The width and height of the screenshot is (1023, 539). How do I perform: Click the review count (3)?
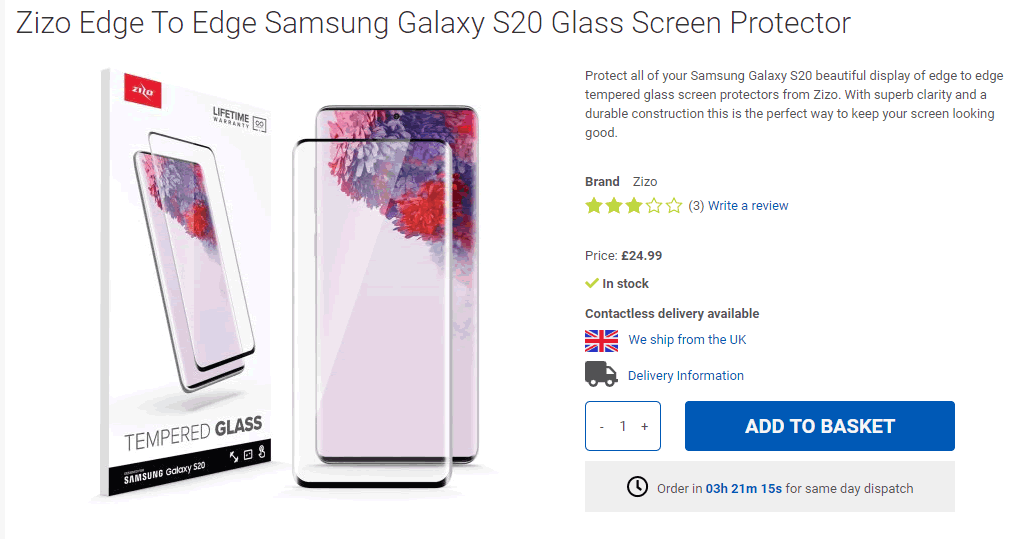pos(696,206)
